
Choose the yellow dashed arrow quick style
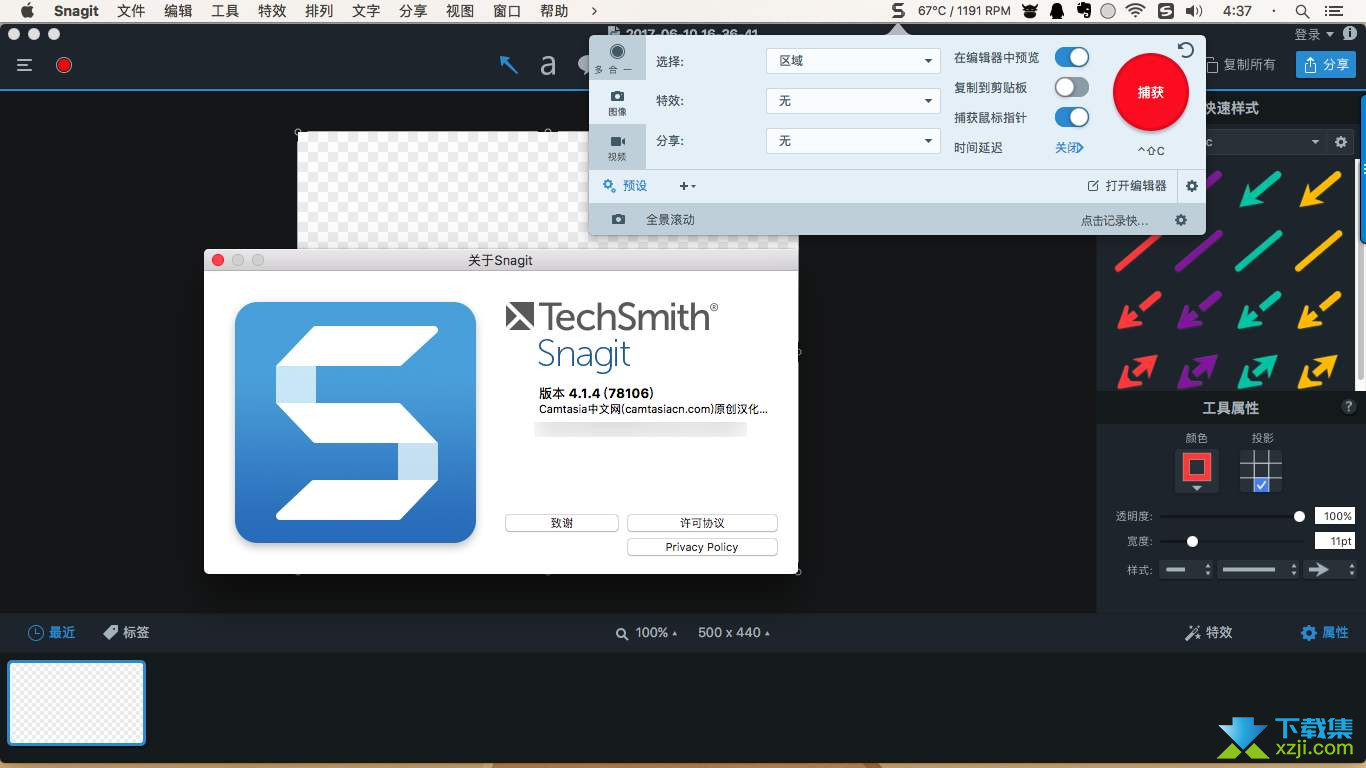1319,310
